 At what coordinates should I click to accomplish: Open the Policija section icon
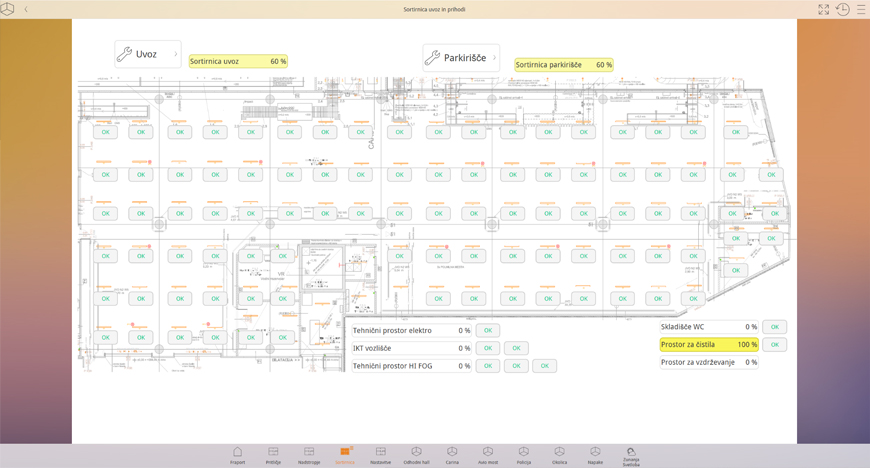(524, 454)
